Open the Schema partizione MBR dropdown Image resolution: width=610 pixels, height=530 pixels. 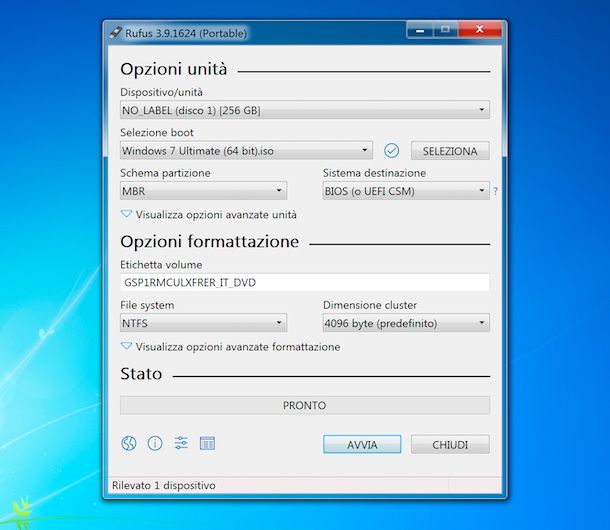(x=203, y=191)
